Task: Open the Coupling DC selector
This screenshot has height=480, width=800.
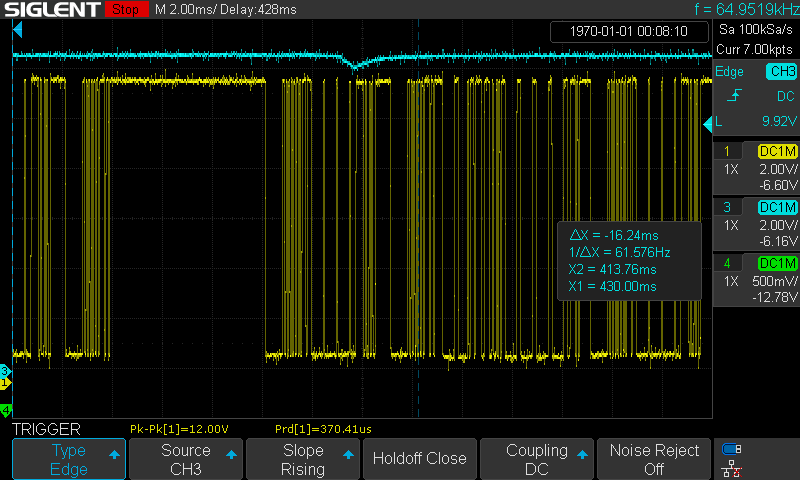Action: 536,459
